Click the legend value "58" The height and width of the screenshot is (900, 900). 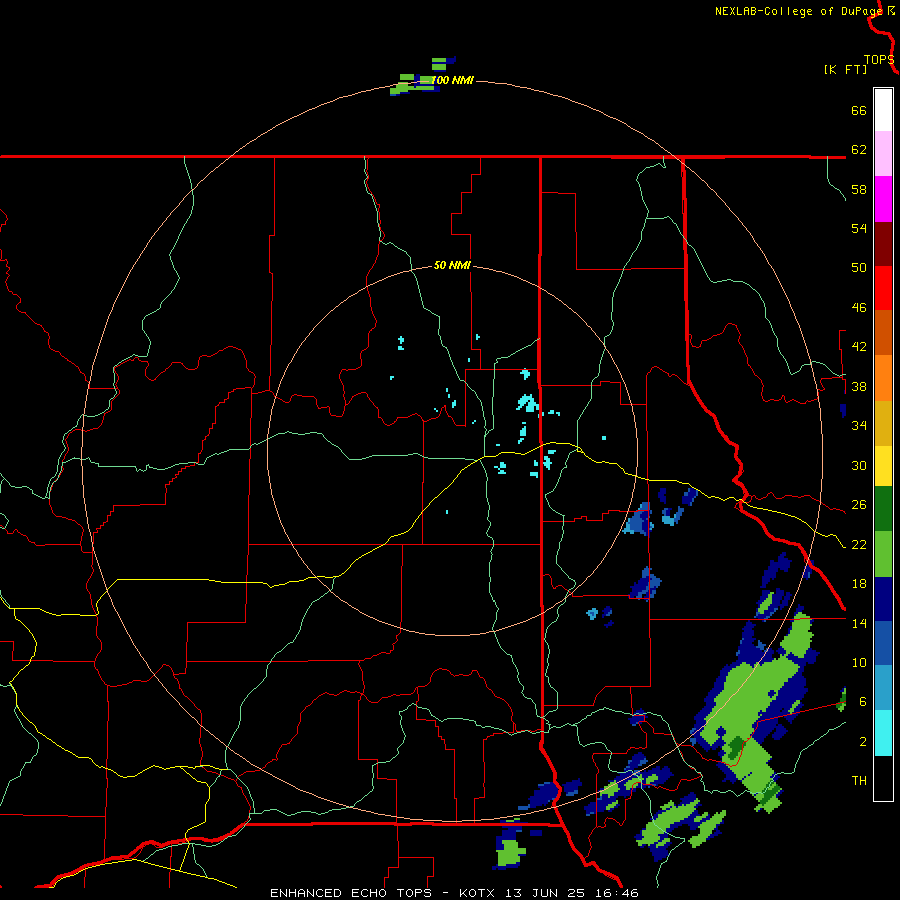859,189
